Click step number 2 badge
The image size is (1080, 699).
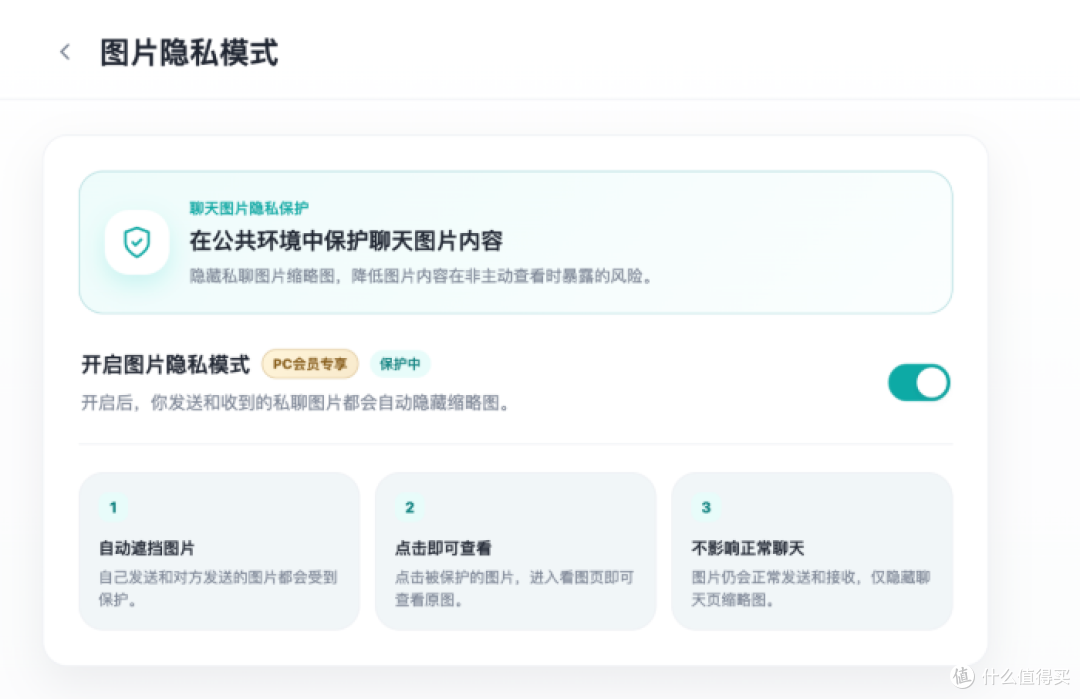tap(409, 508)
